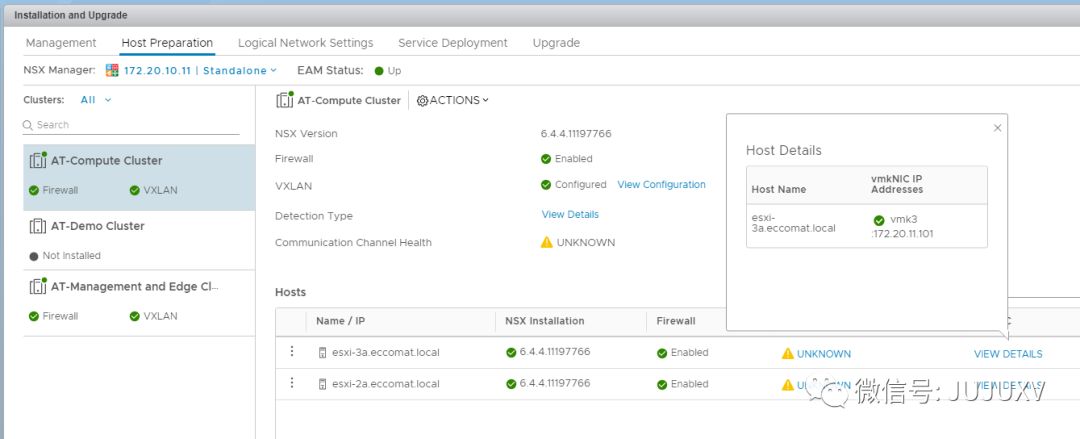Click the AT-Management and Edge cluster icon
Screen dimensions: 1080x439
pyautogui.click(x=38, y=286)
